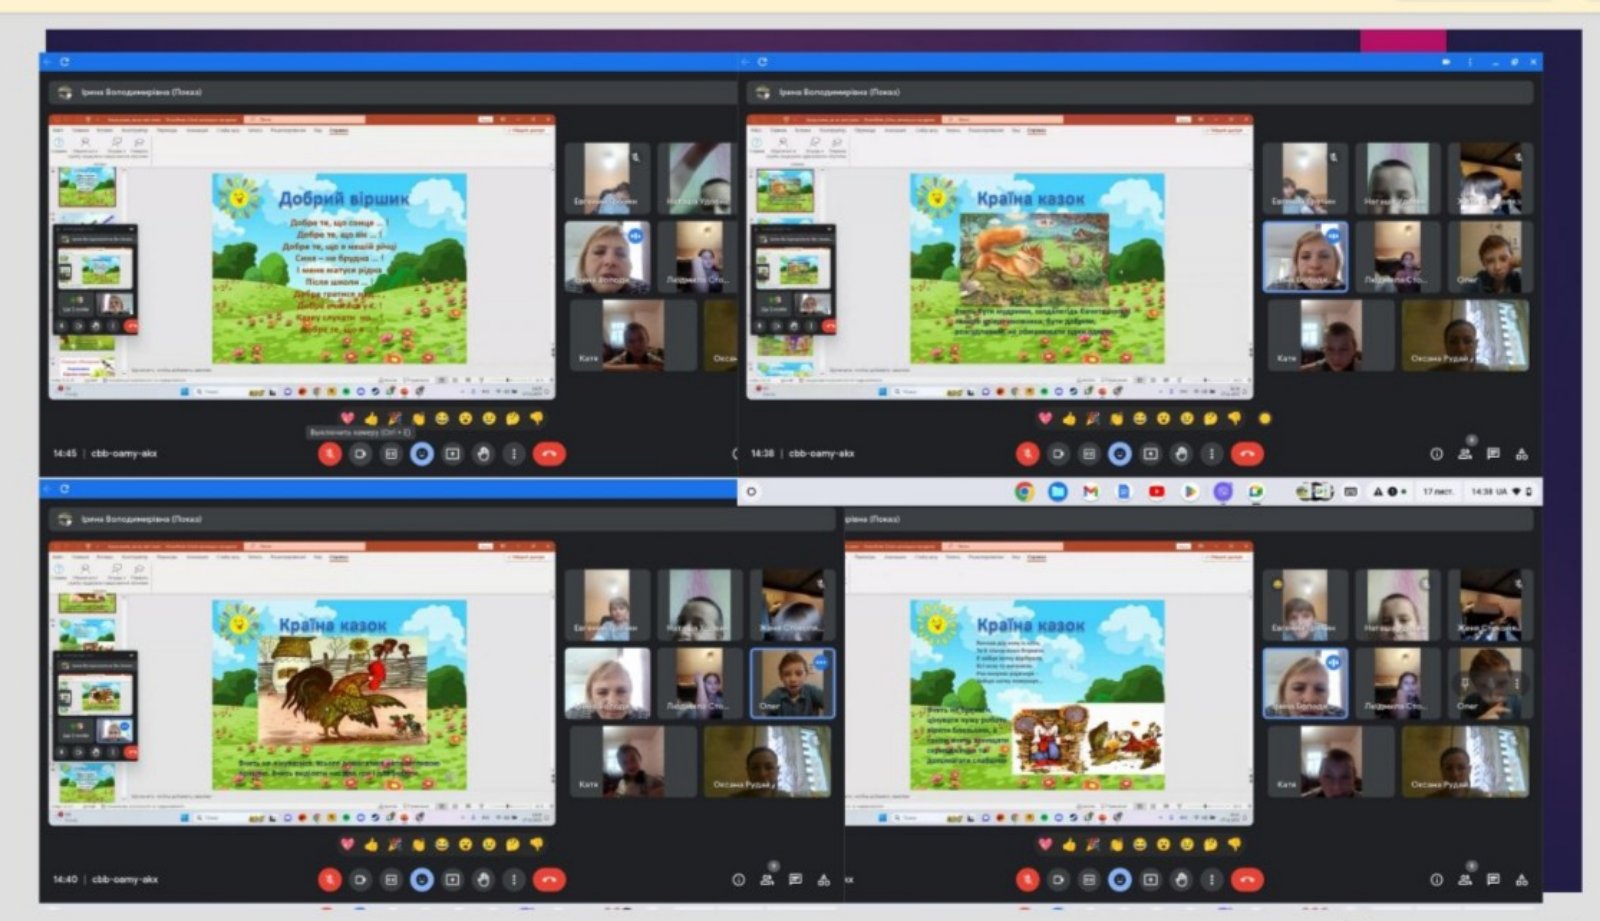
Task: Send a laughing reaction in the 14:38 call
Action: coord(1140,418)
